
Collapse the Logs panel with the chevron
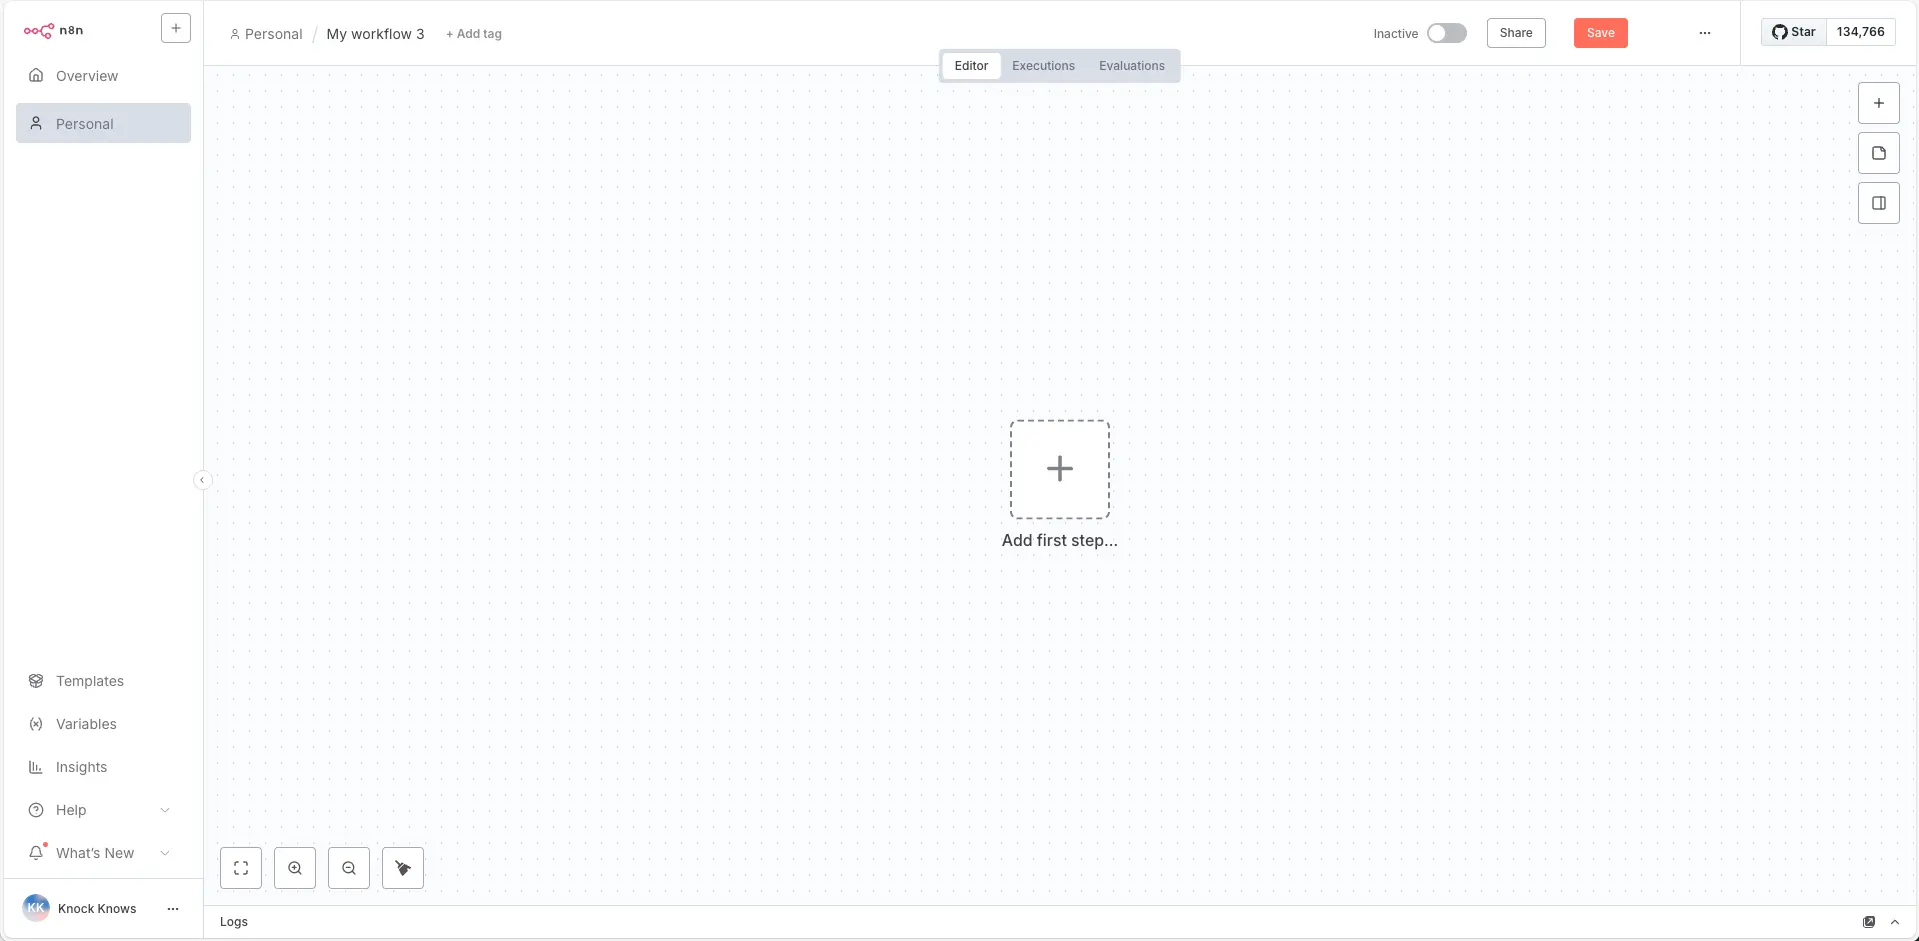coord(1896,921)
